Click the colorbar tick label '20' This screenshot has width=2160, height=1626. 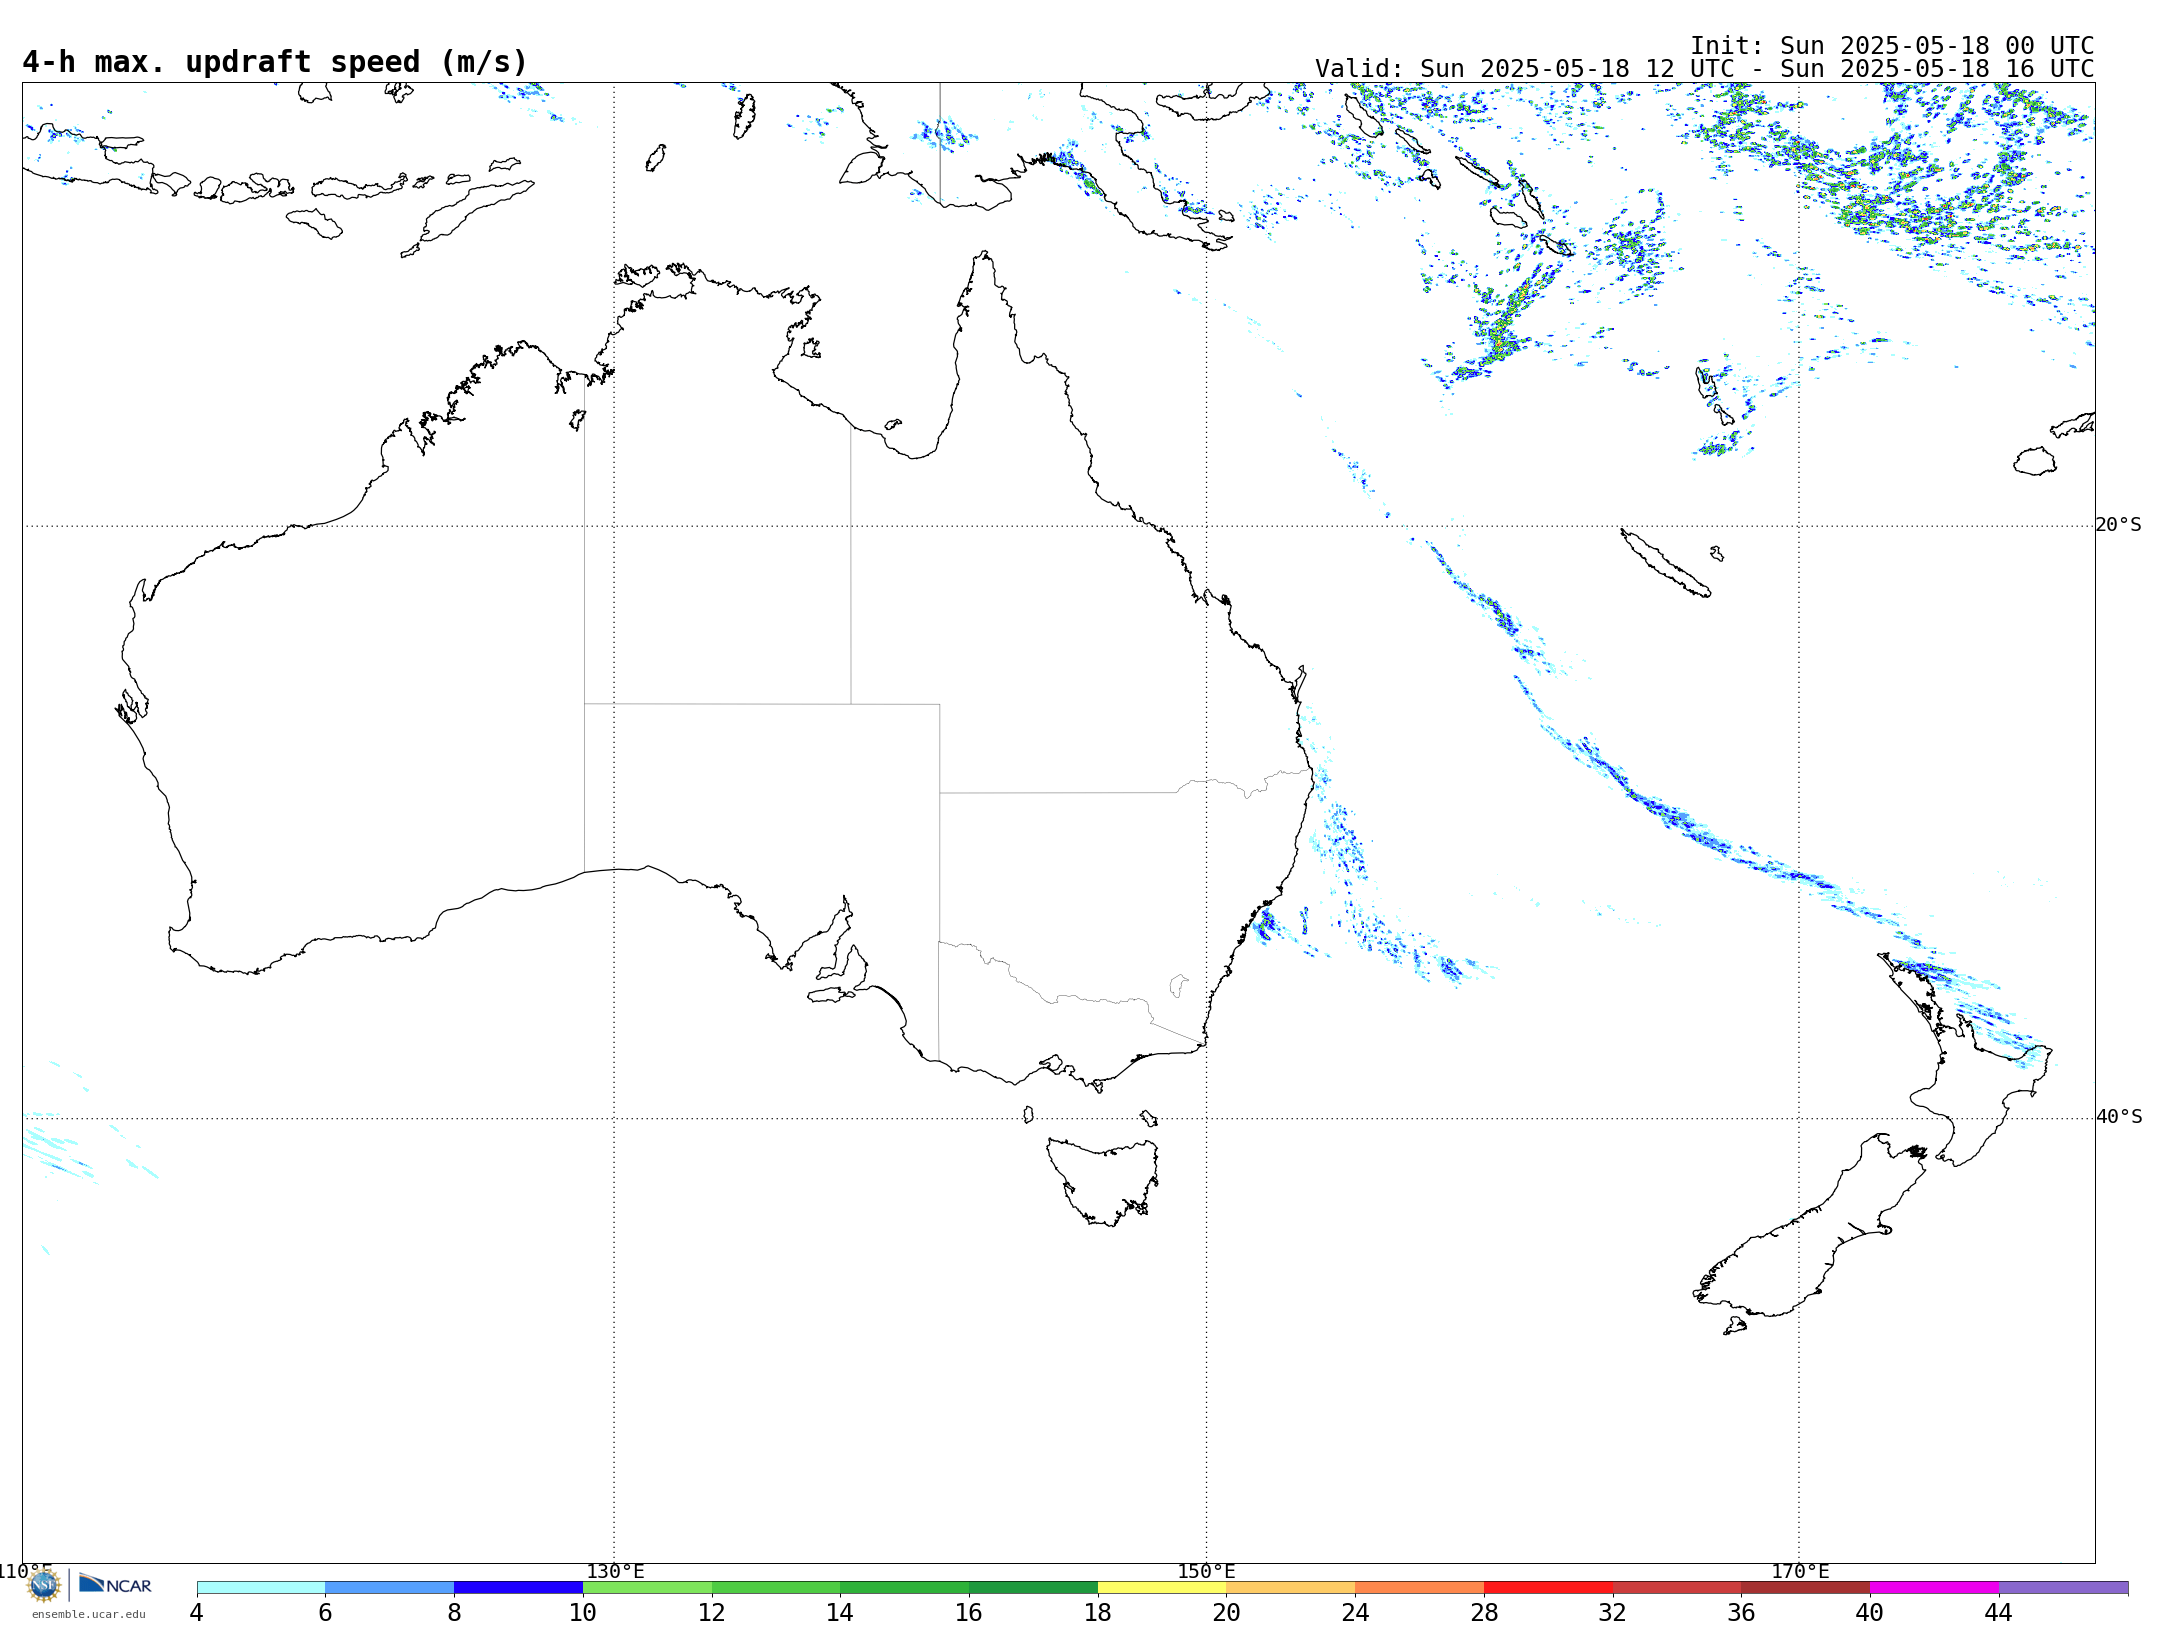click(x=1227, y=1613)
